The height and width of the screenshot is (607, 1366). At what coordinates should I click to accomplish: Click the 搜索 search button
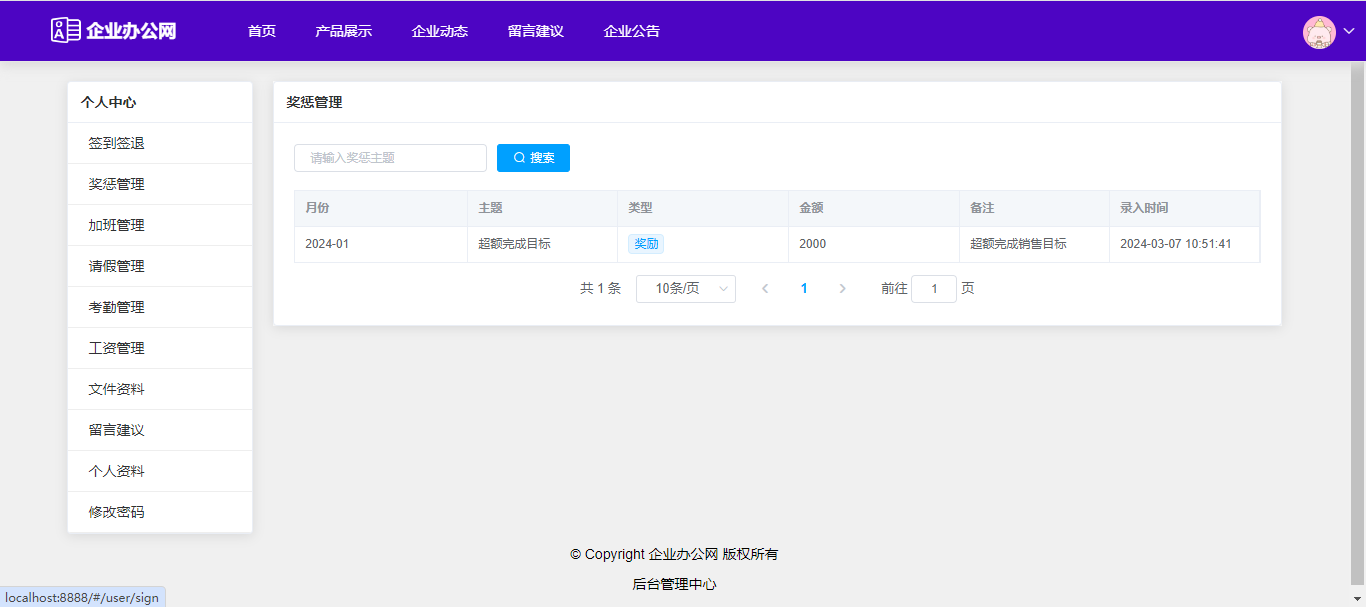533,158
